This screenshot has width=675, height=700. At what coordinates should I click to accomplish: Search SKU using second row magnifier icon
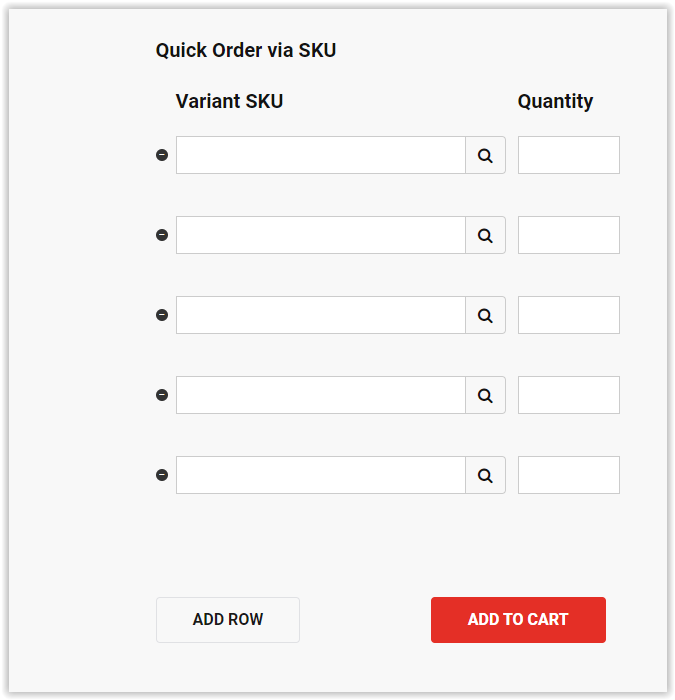coord(485,235)
